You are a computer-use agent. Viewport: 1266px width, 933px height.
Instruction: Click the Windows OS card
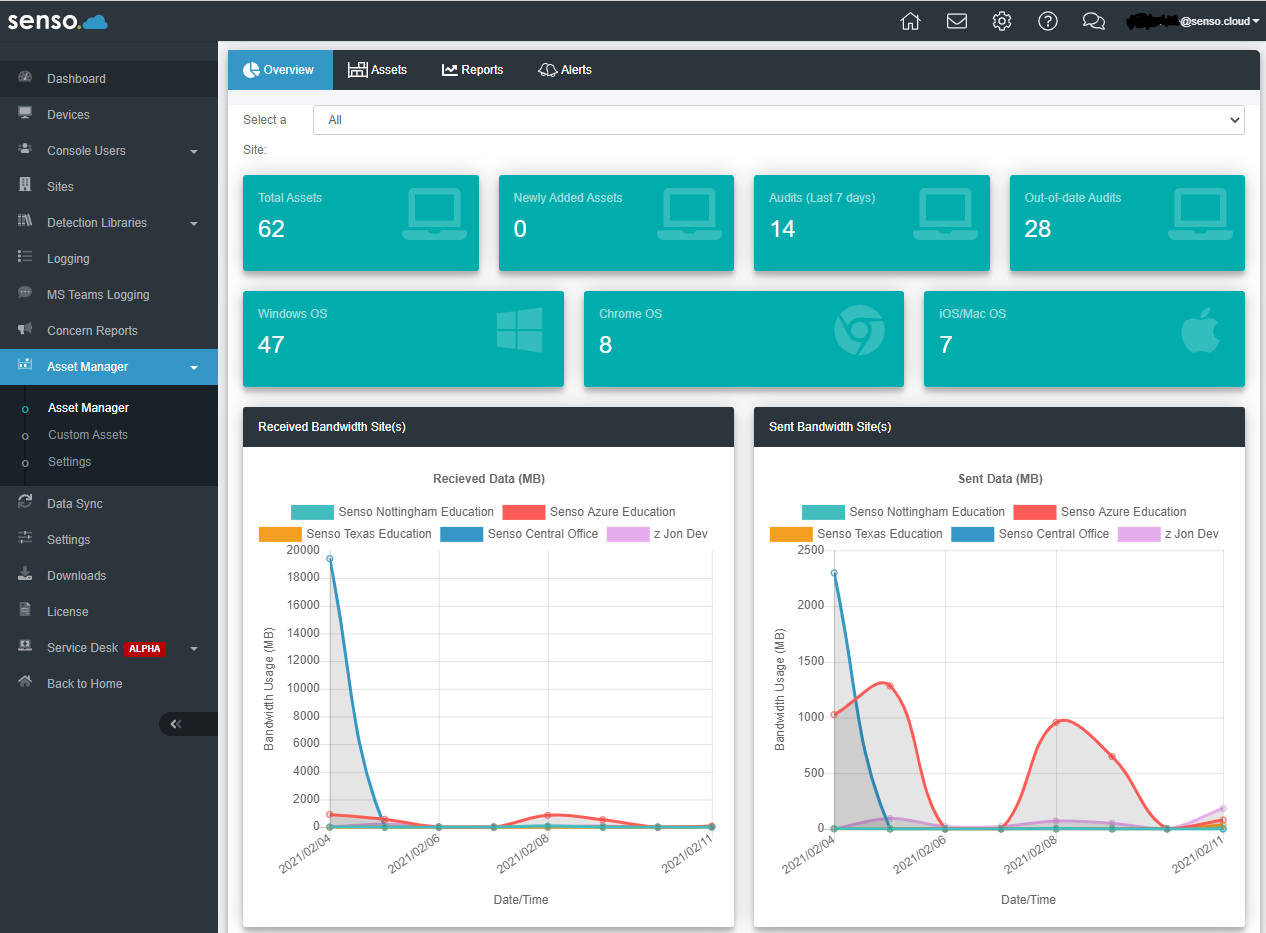(x=403, y=339)
